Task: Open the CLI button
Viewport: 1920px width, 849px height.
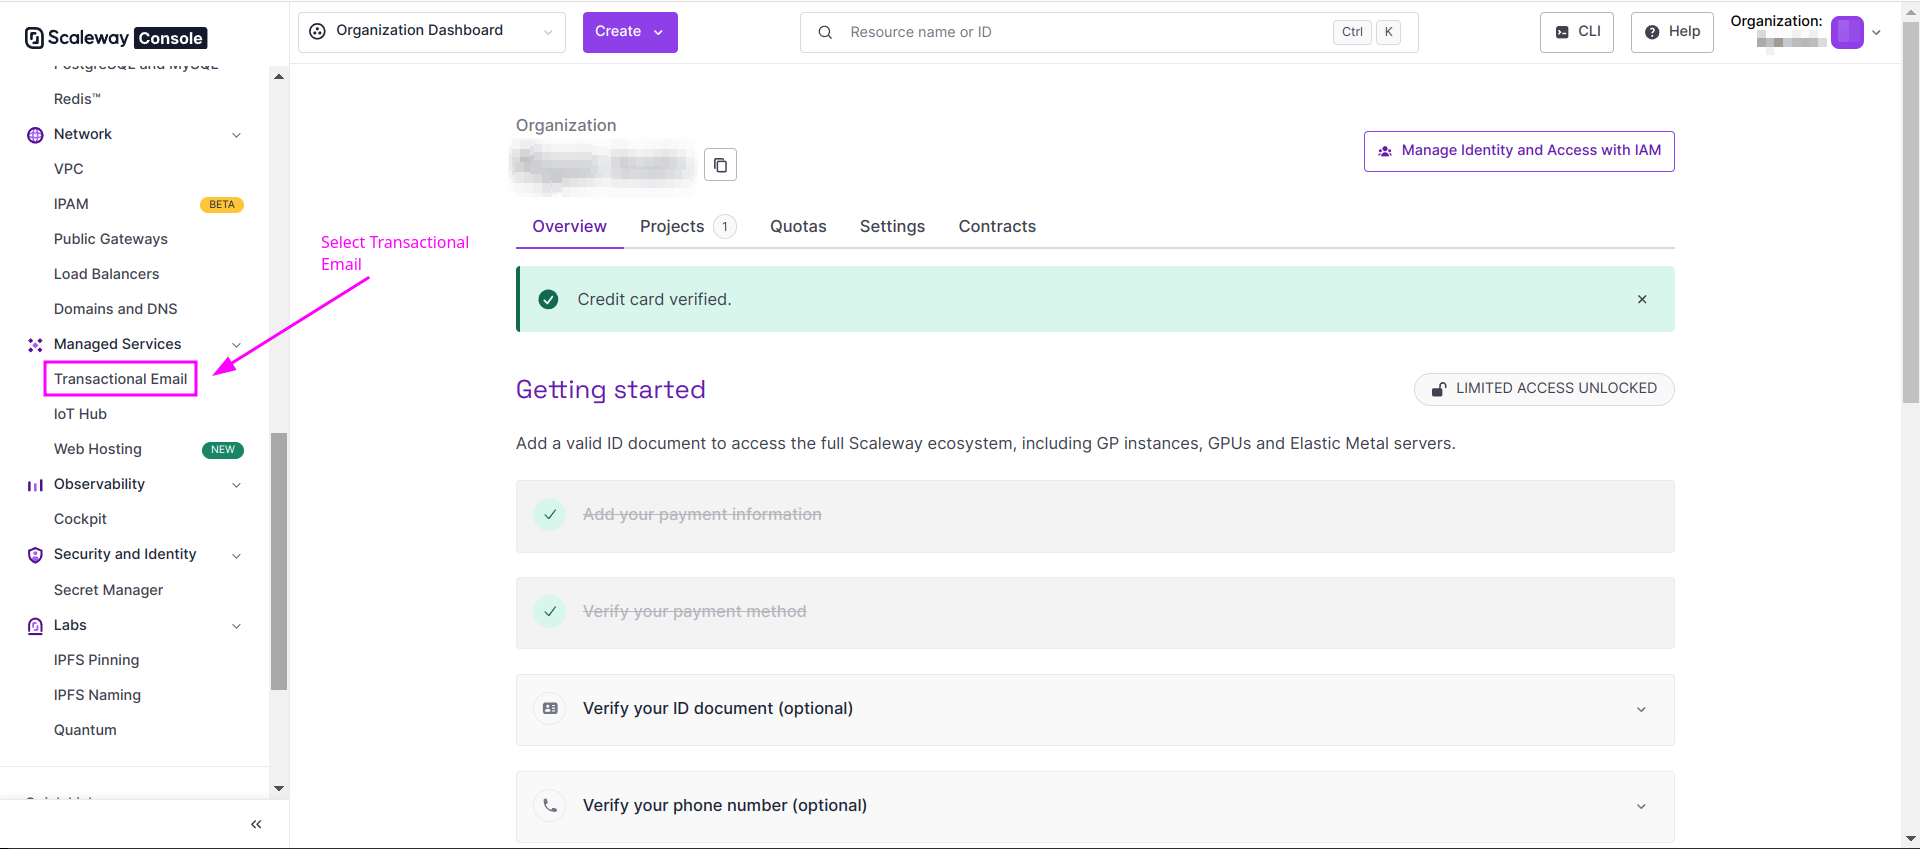Action: [x=1577, y=32]
